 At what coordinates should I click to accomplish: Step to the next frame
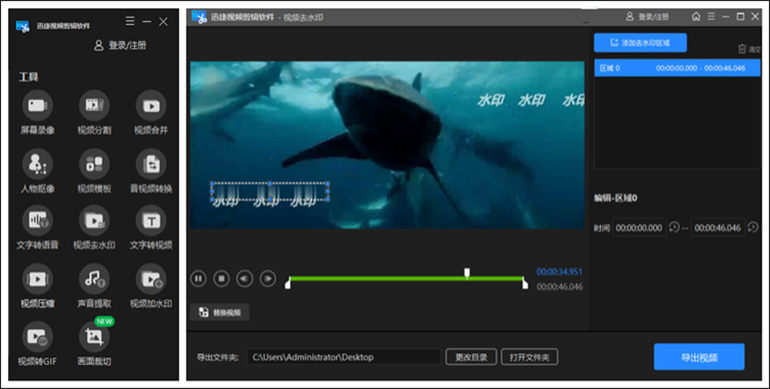268,278
